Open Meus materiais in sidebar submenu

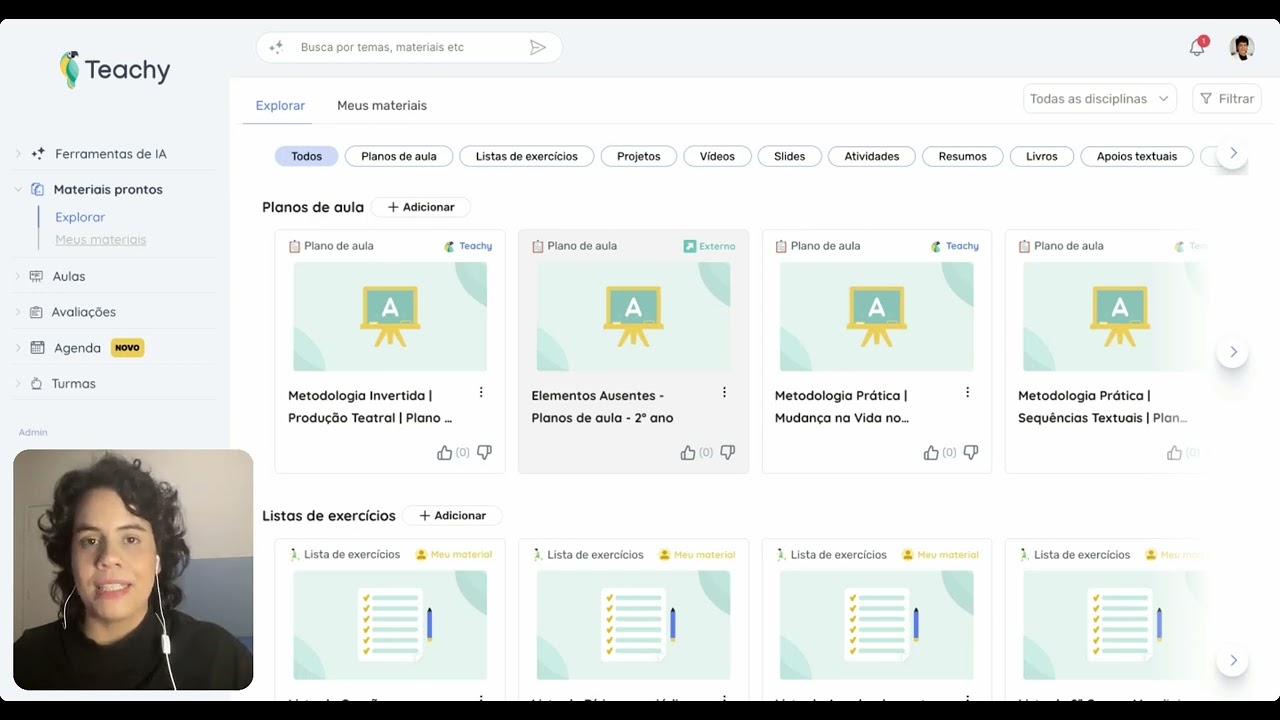pyautogui.click(x=101, y=240)
